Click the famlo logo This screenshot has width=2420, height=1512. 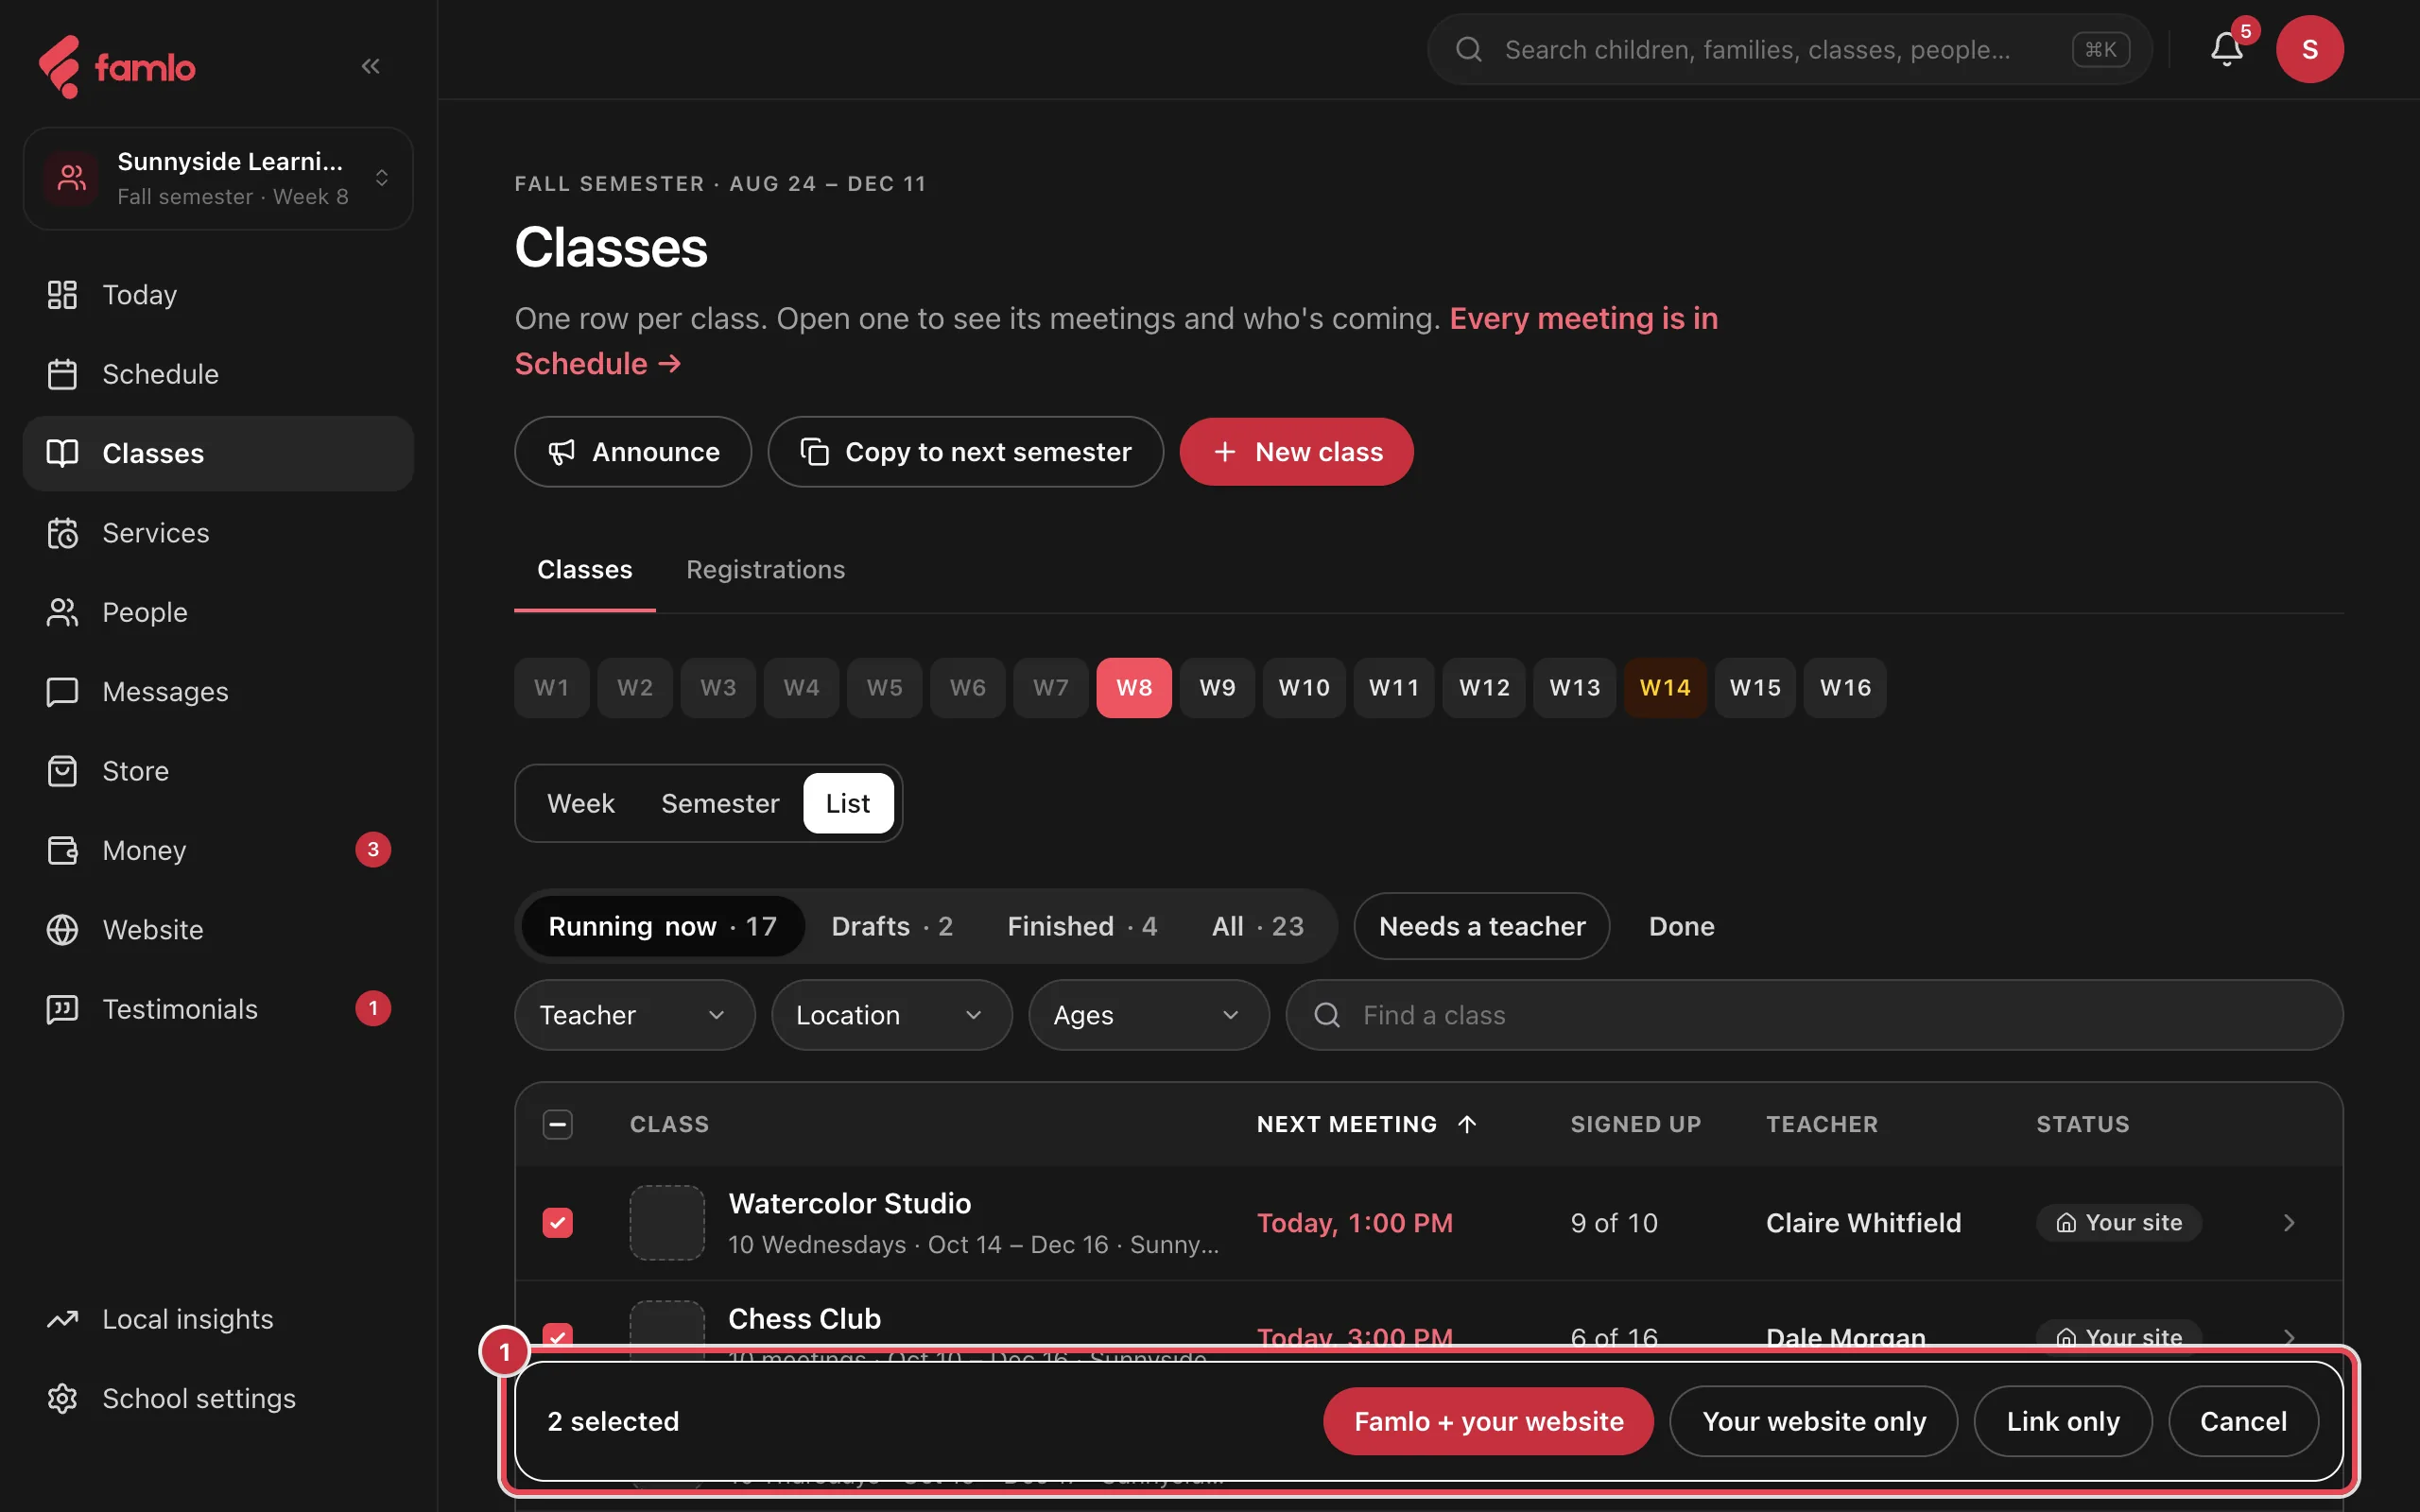click(117, 67)
